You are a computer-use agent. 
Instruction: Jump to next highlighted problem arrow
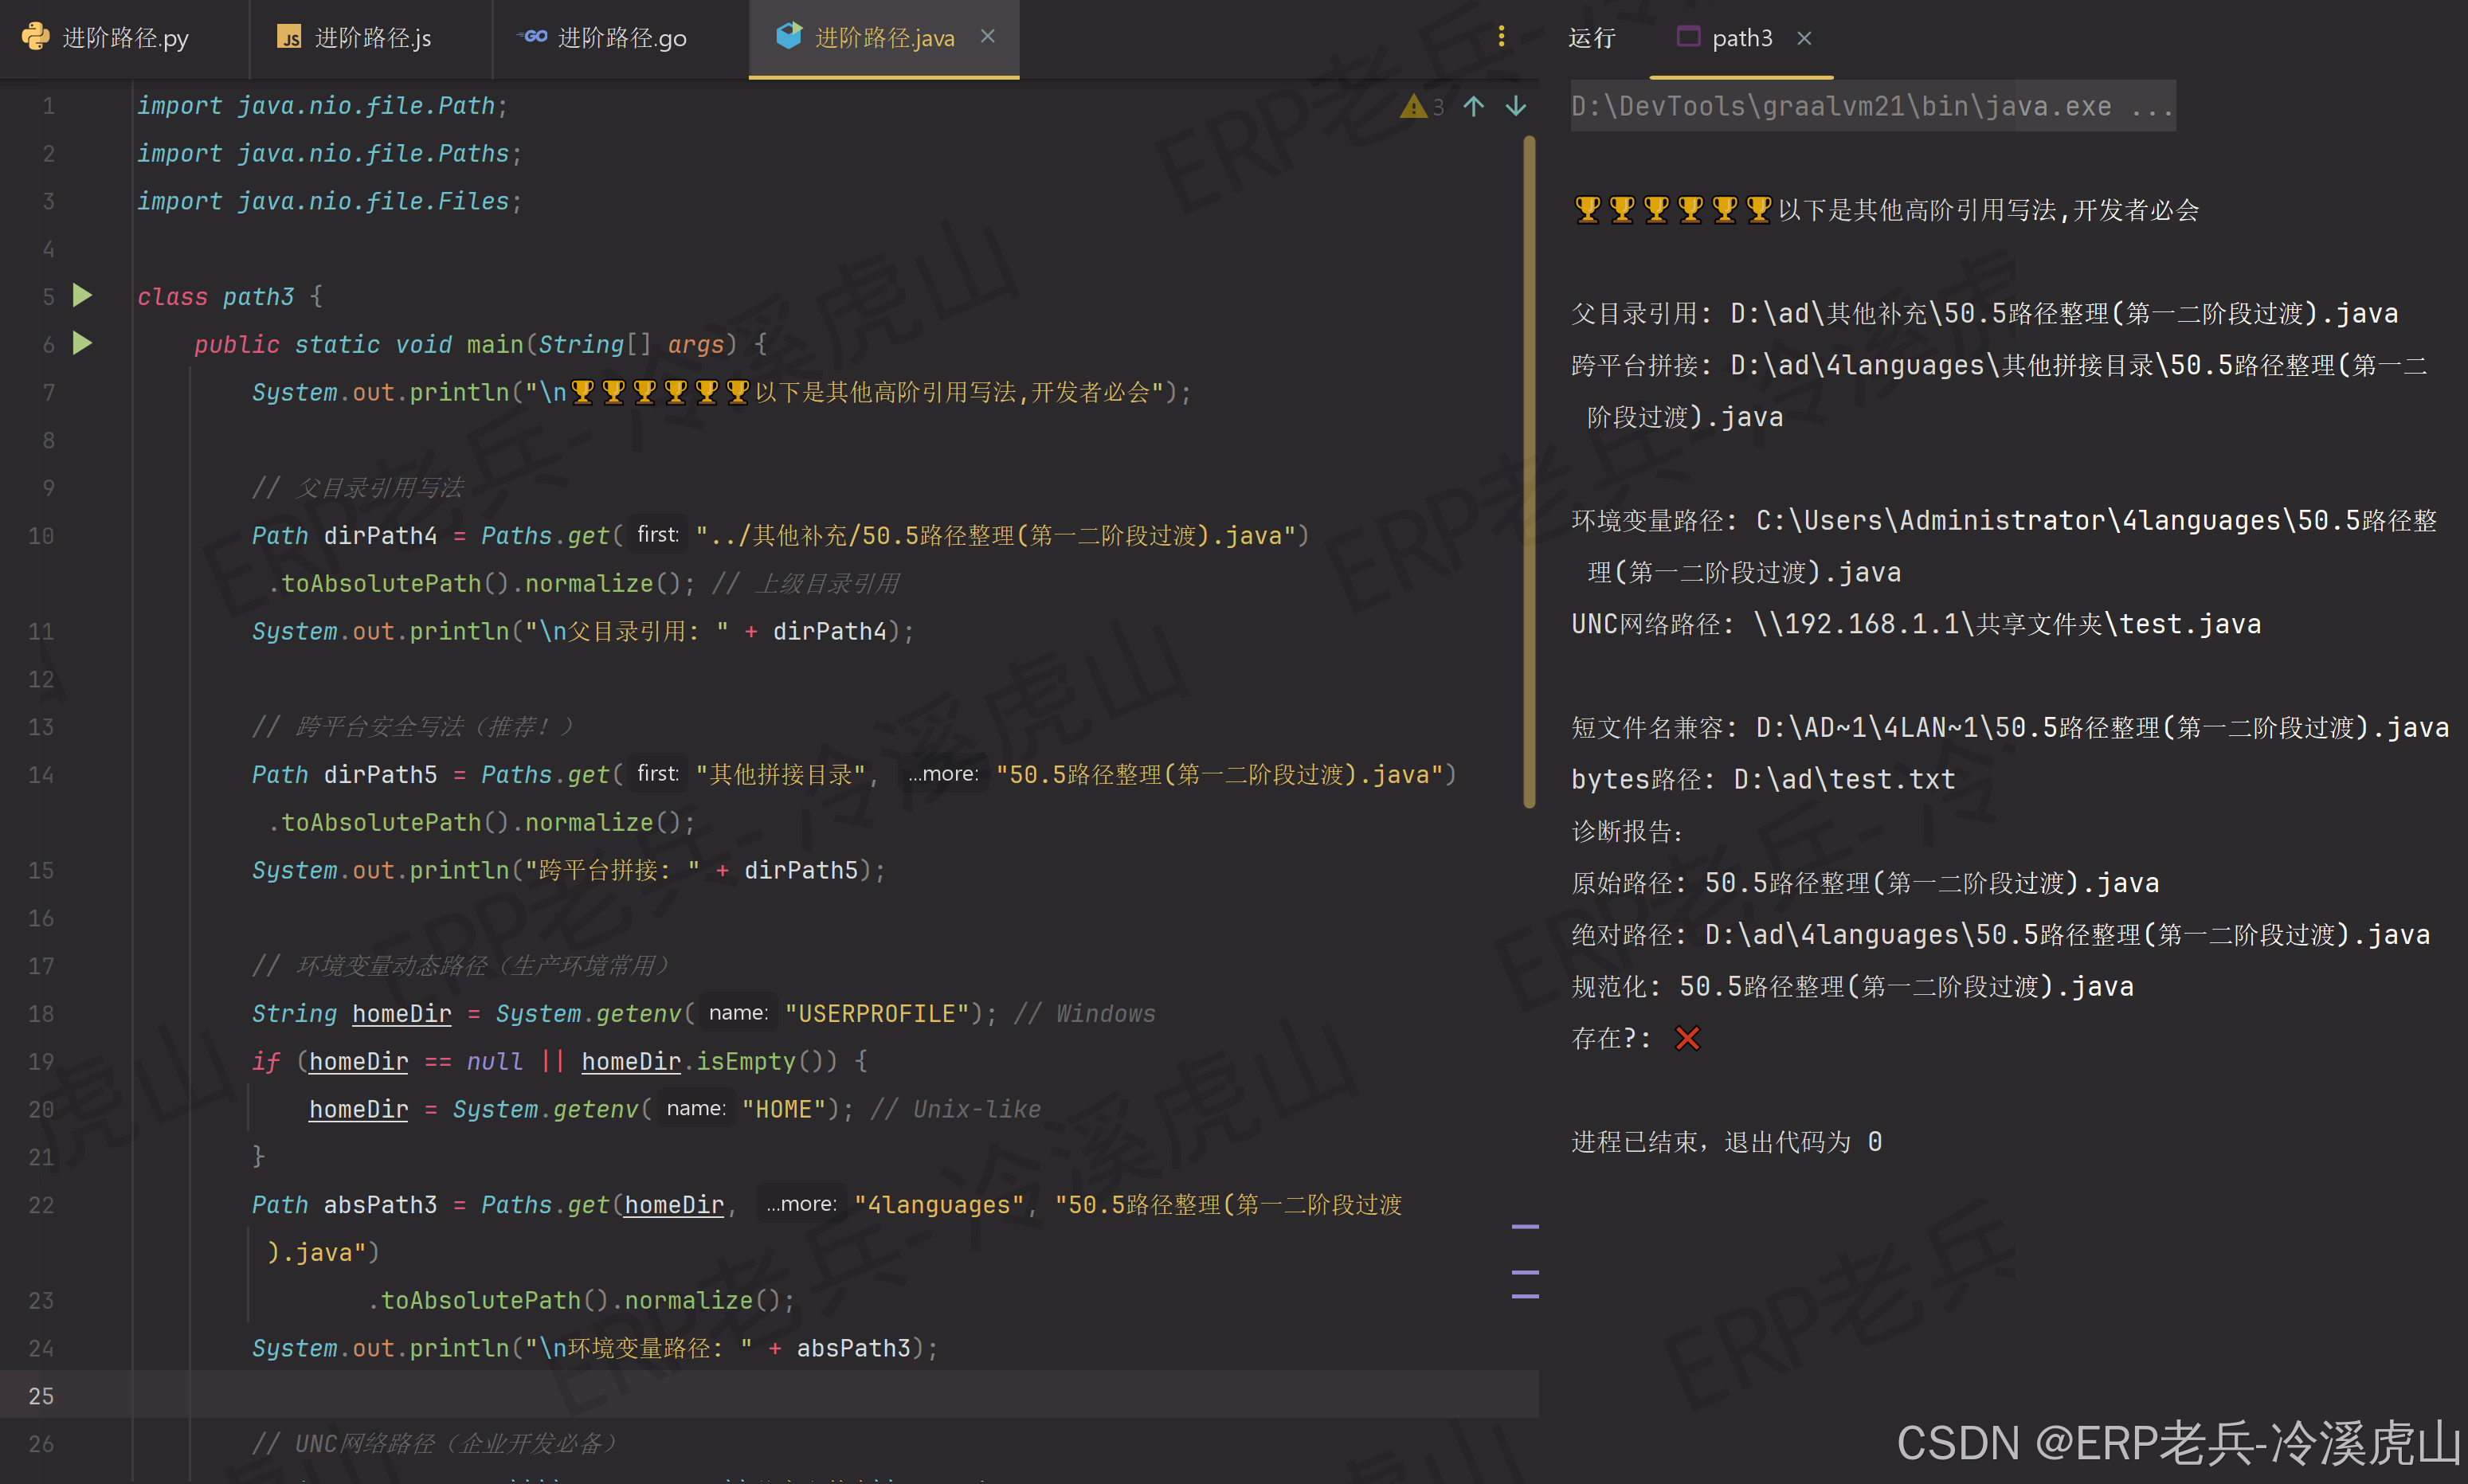pos(1515,106)
